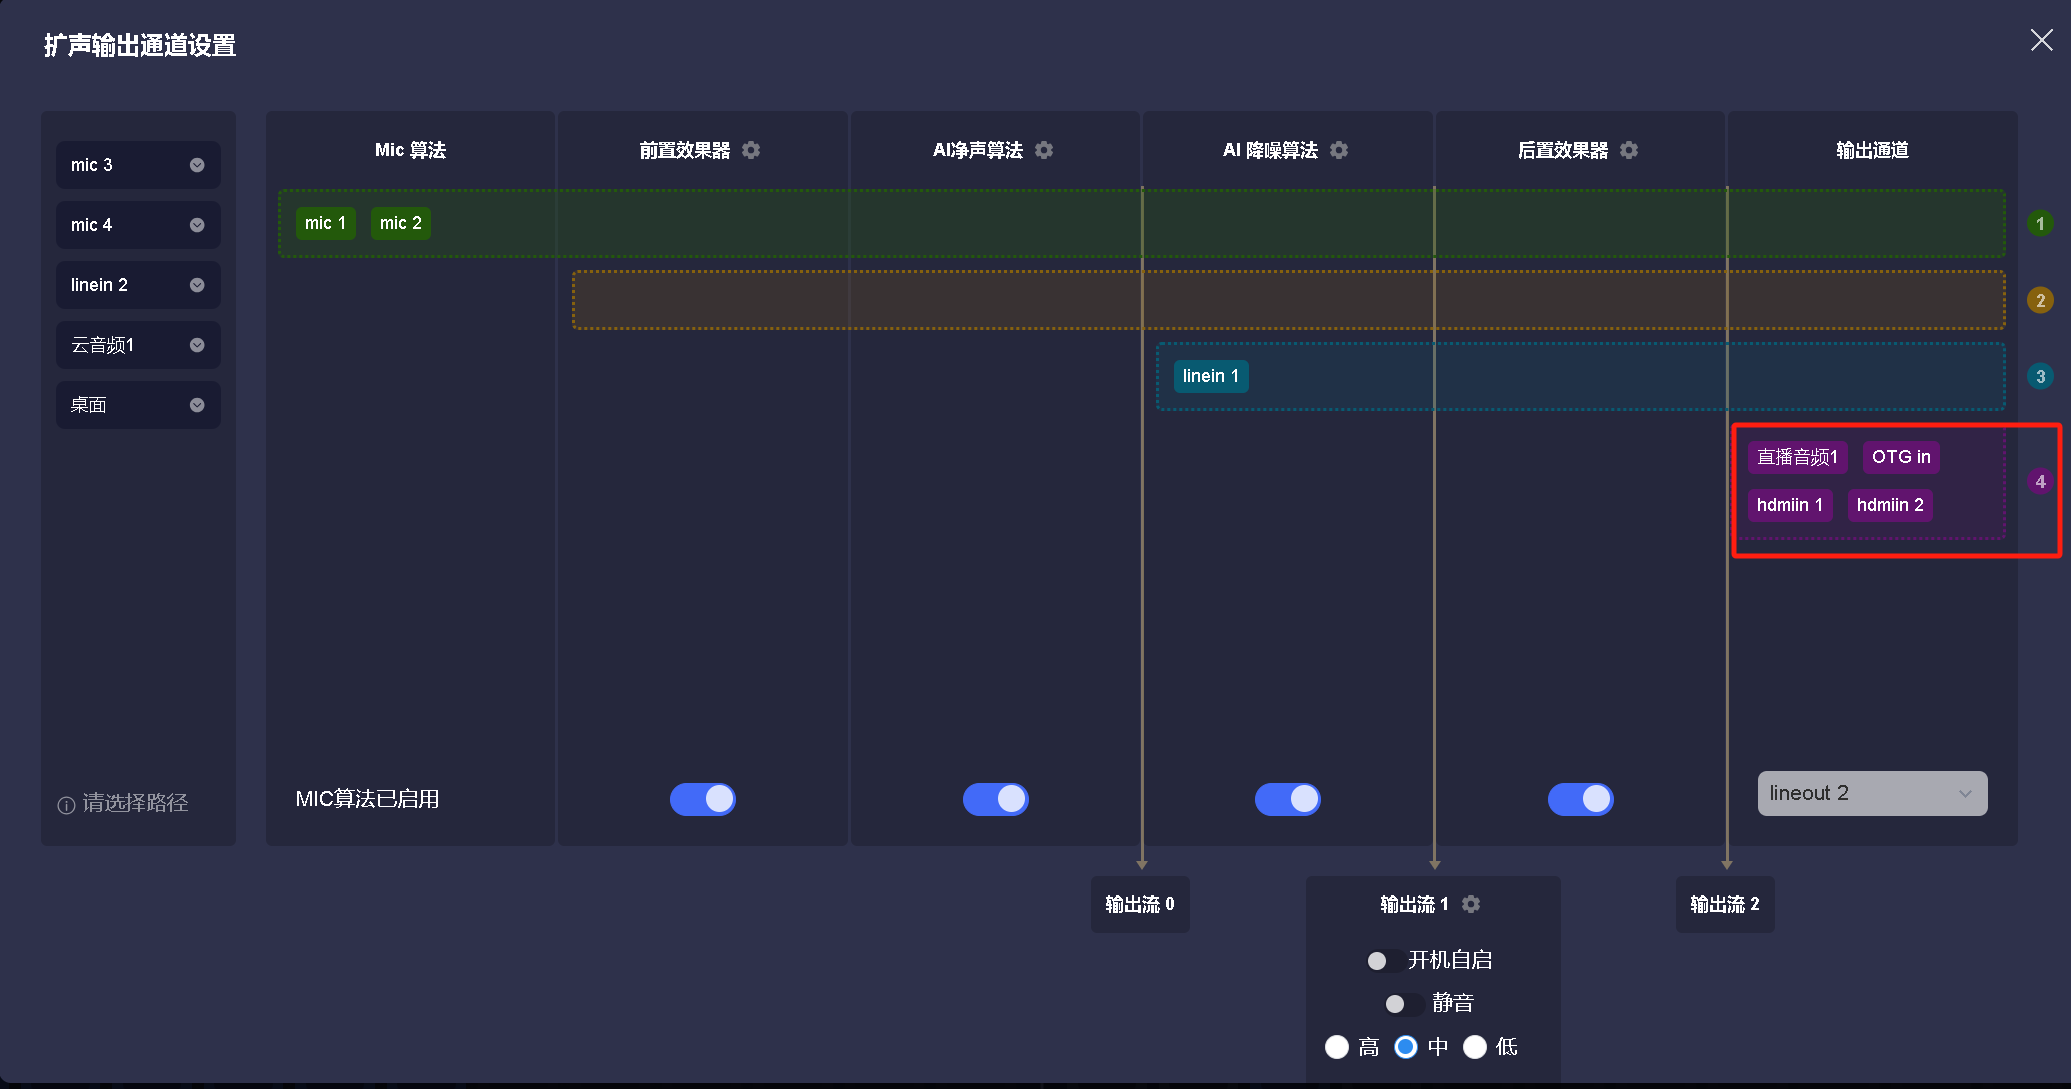Toggle the AI 降噪算法 switch

coord(1288,799)
